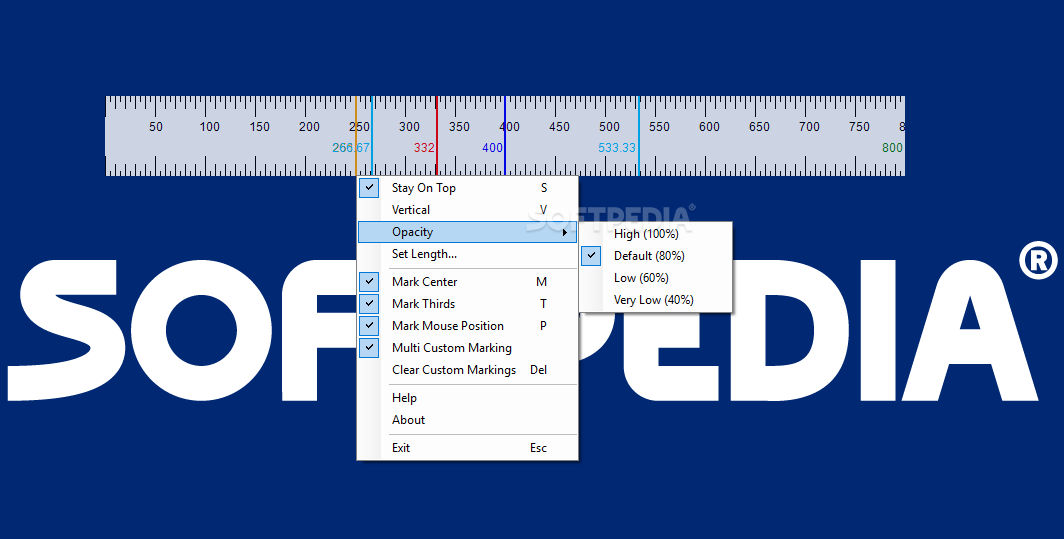This screenshot has height=539, width=1064.
Task: Click the 300 tick label on ruler
Action: coord(409,126)
